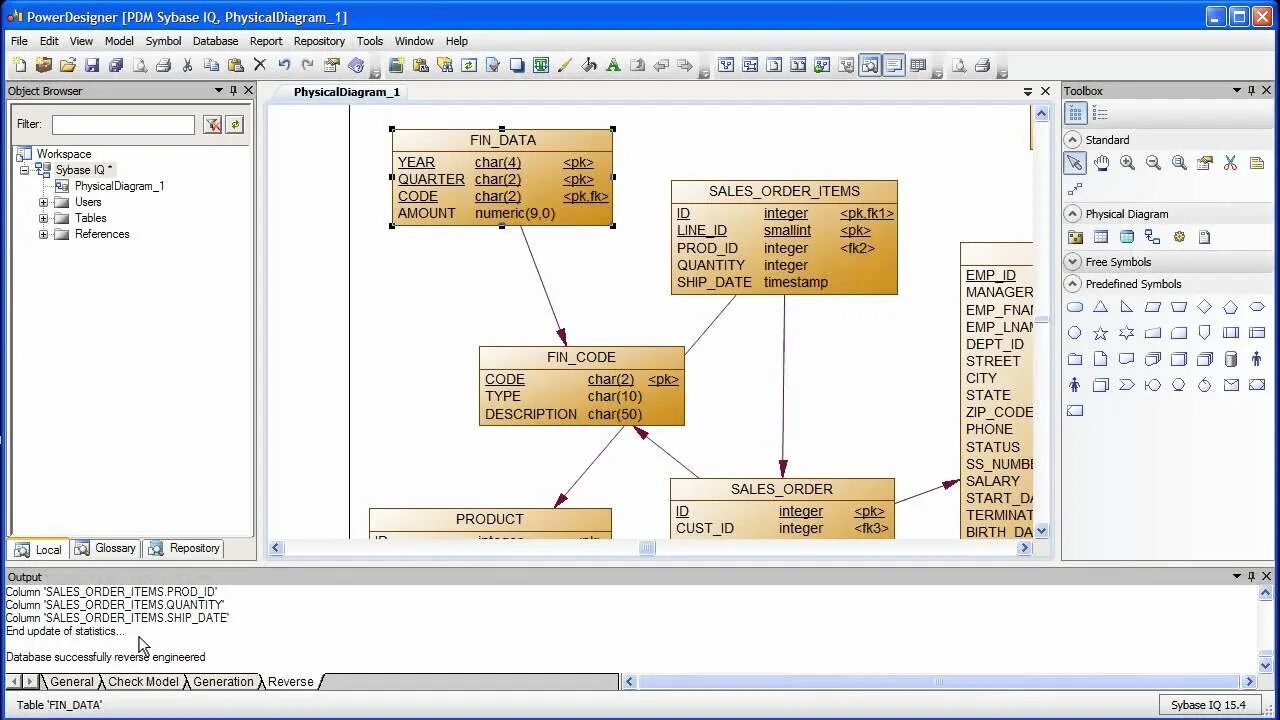Open the Tools menu
Screen dimensions: 1280x720
coord(370,41)
